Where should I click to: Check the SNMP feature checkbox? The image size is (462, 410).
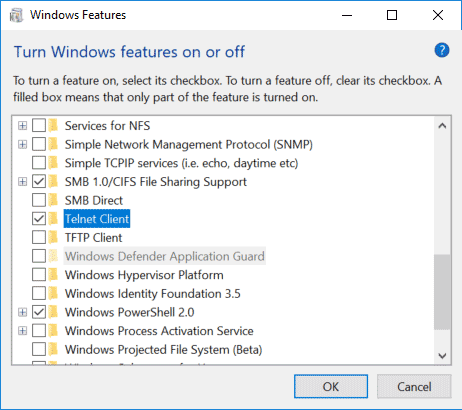pos(39,144)
